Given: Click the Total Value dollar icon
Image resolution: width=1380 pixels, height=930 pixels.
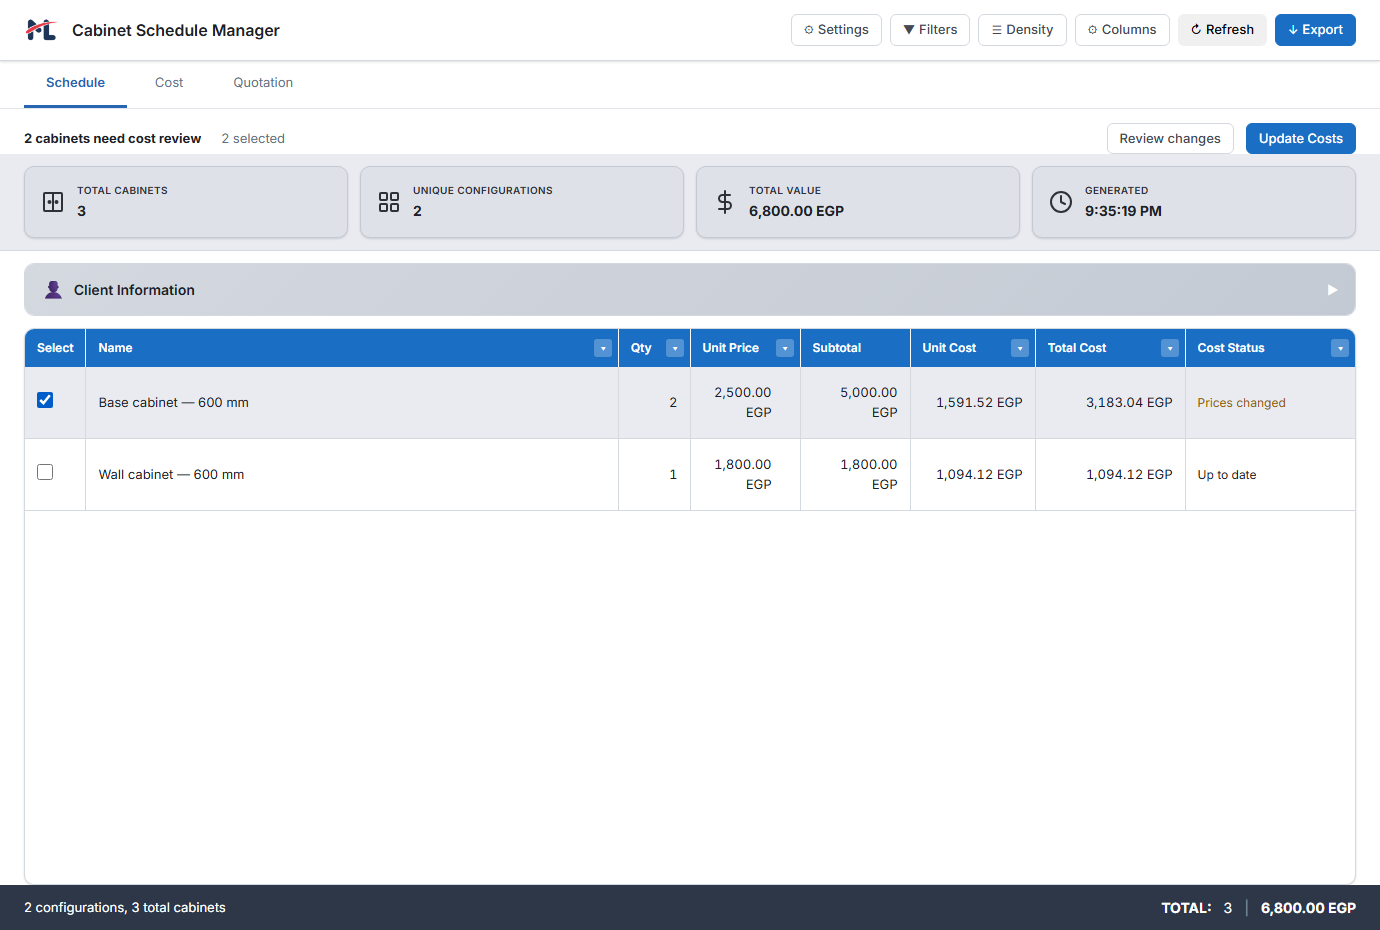Looking at the screenshot, I should pyautogui.click(x=725, y=202).
